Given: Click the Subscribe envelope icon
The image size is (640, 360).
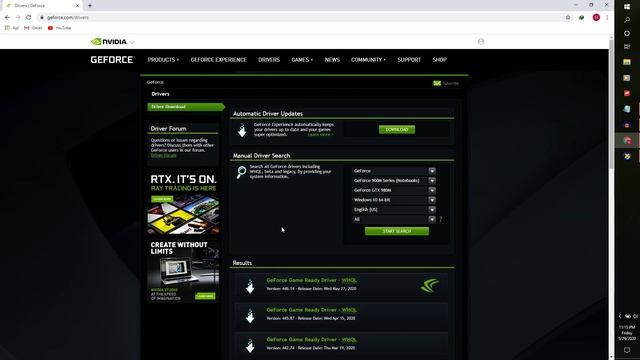Looking at the screenshot, I should (437, 83).
